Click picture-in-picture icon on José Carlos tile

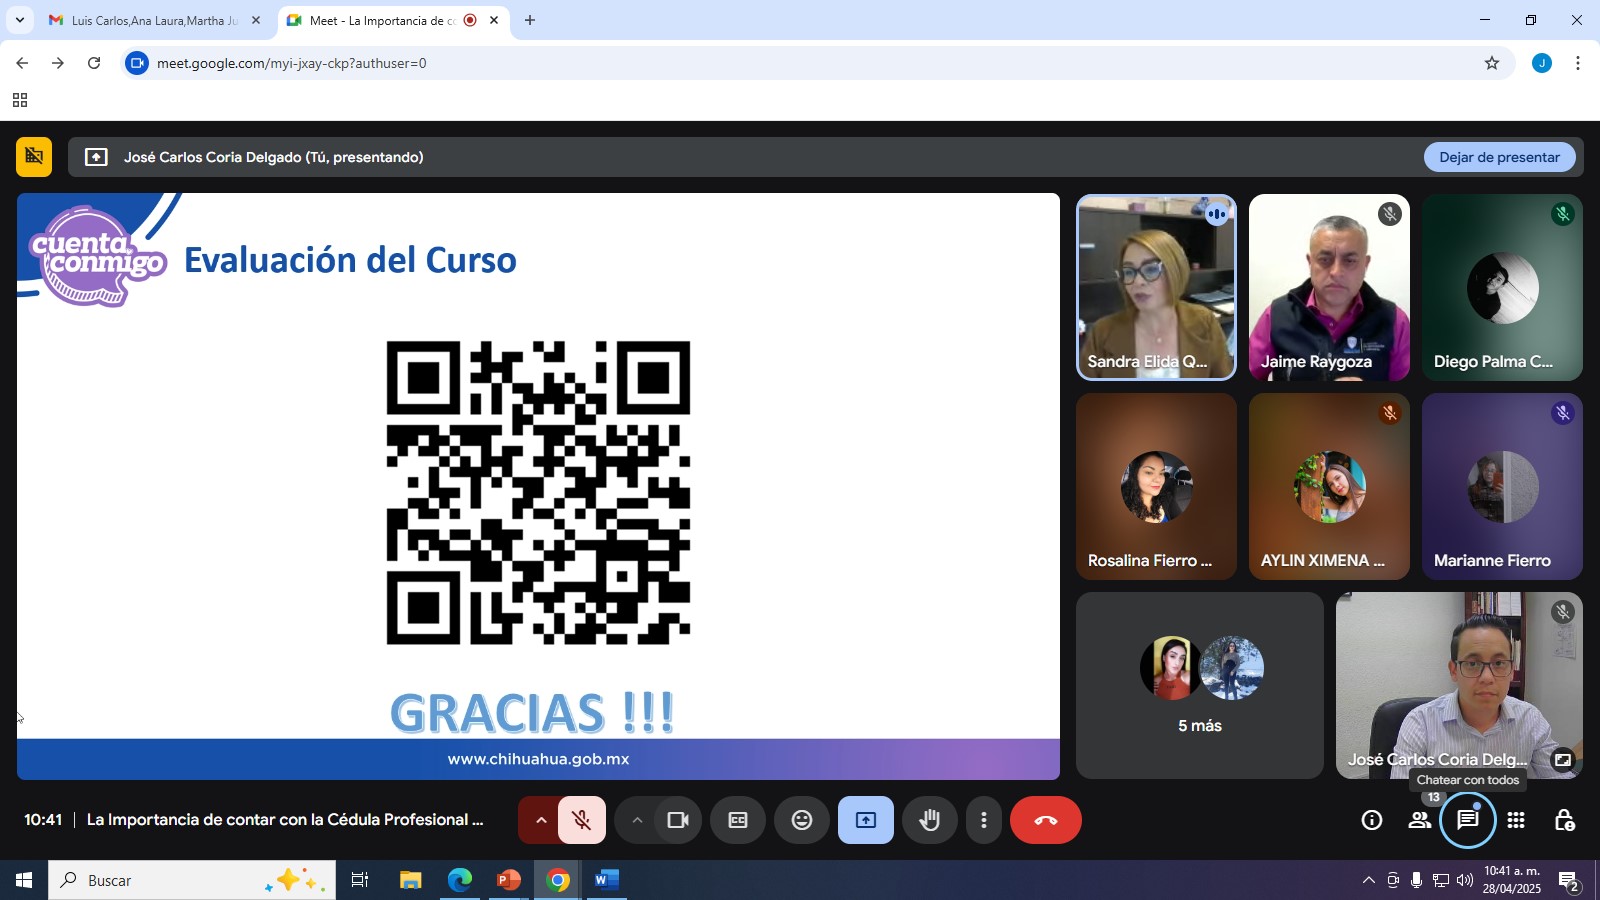point(1562,760)
